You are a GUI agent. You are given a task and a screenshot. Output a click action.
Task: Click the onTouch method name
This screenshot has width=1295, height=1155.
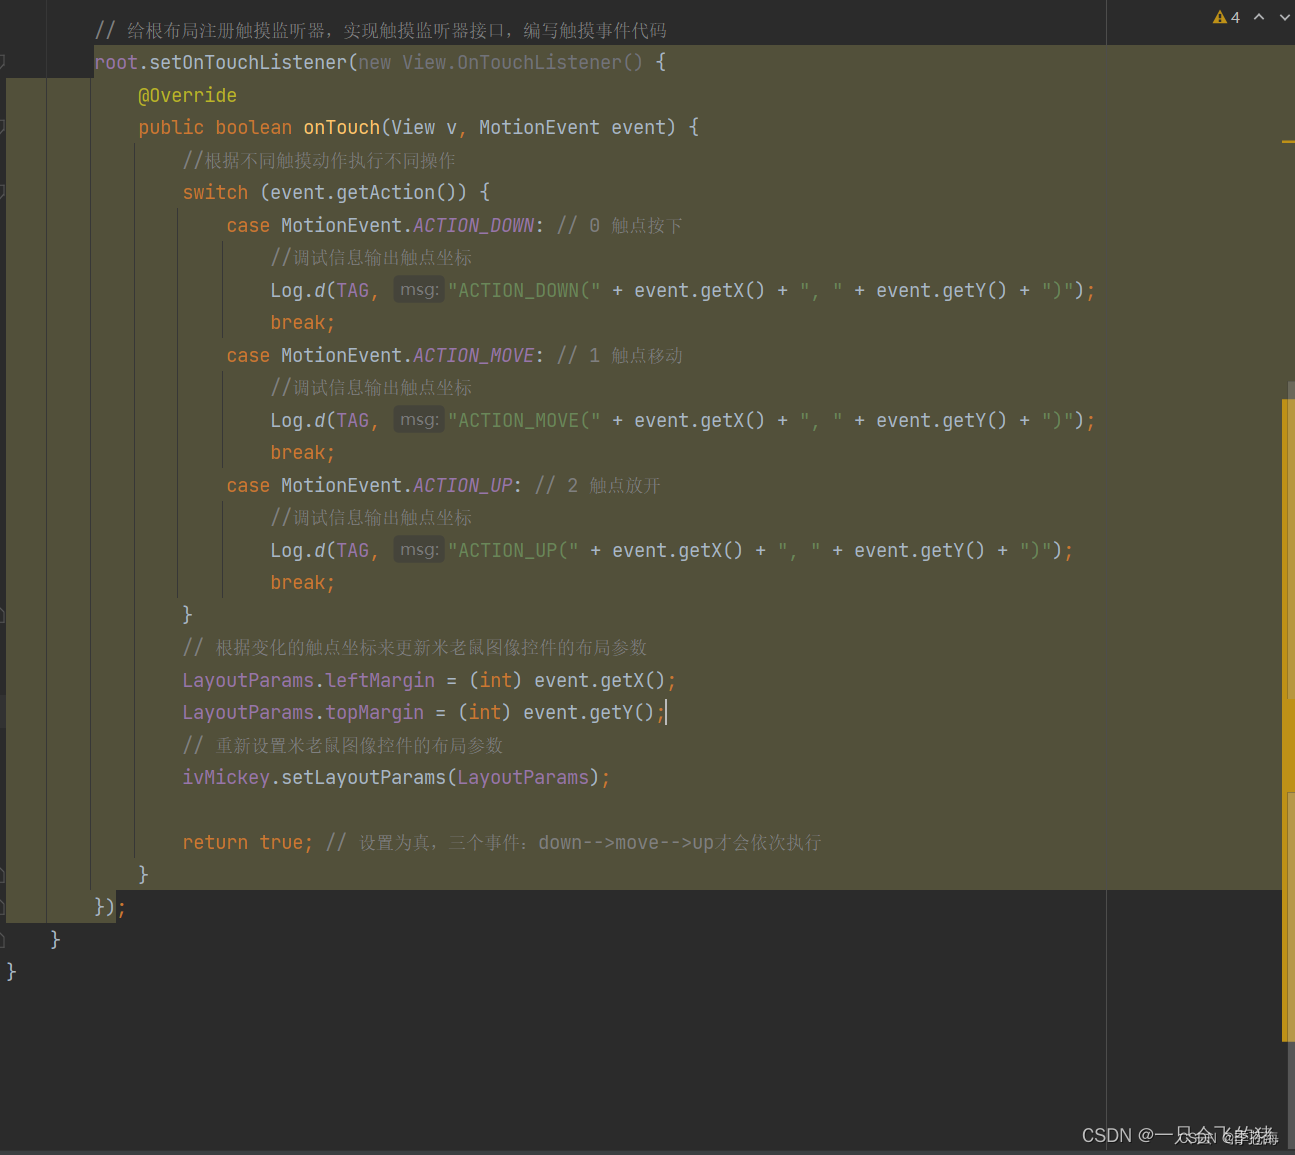coord(342,128)
